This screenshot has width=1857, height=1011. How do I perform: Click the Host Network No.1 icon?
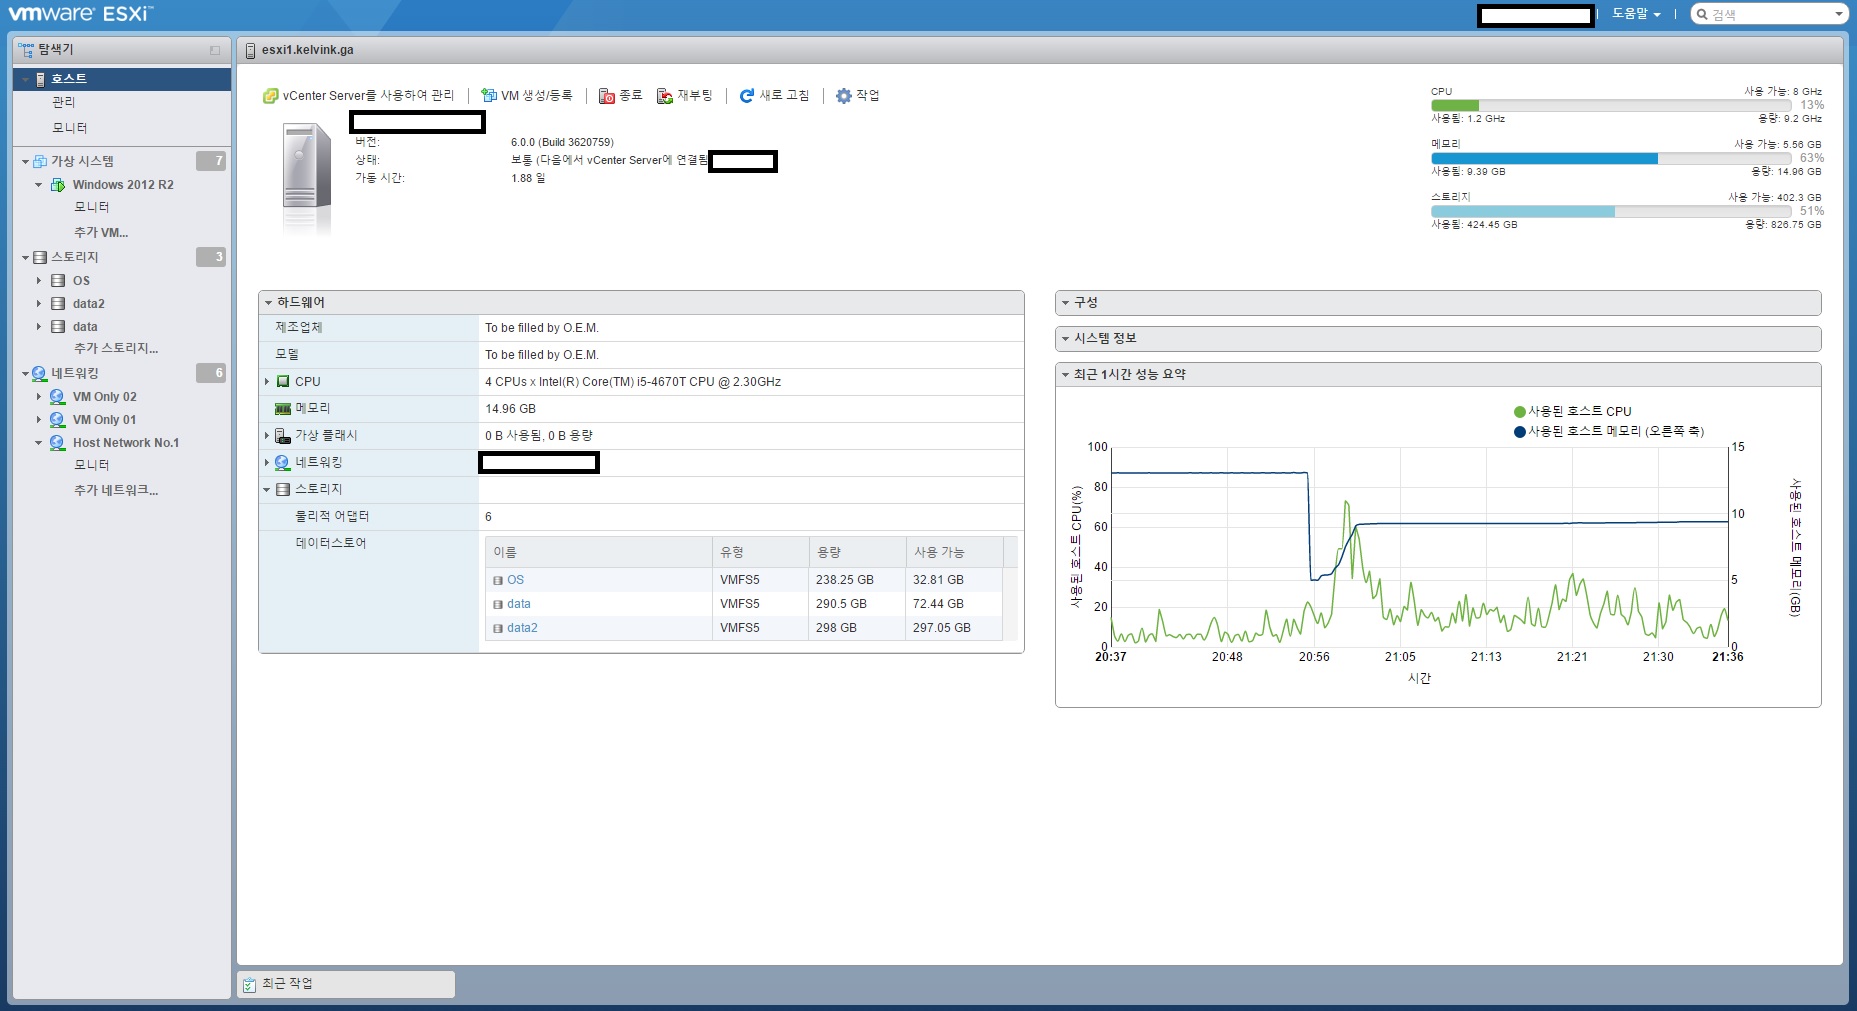[x=57, y=443]
